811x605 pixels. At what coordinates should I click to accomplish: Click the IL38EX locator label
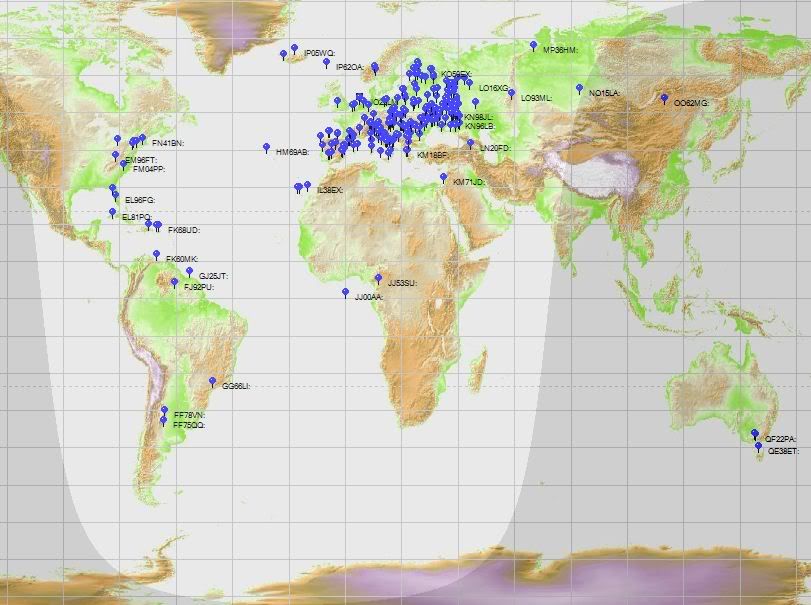coord(329,190)
